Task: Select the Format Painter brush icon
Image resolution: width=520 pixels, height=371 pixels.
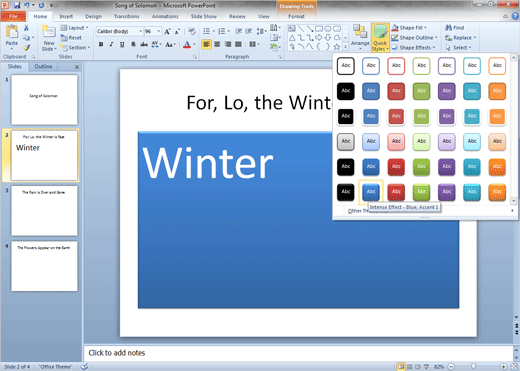Action: click(x=26, y=48)
